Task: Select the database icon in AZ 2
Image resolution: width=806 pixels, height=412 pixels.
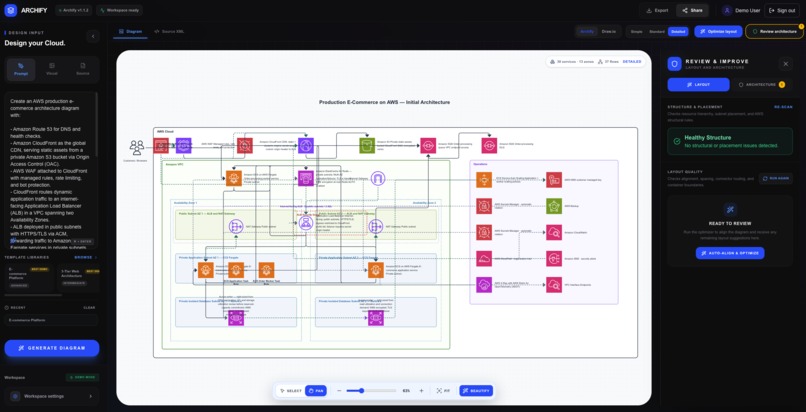Action: point(376,318)
